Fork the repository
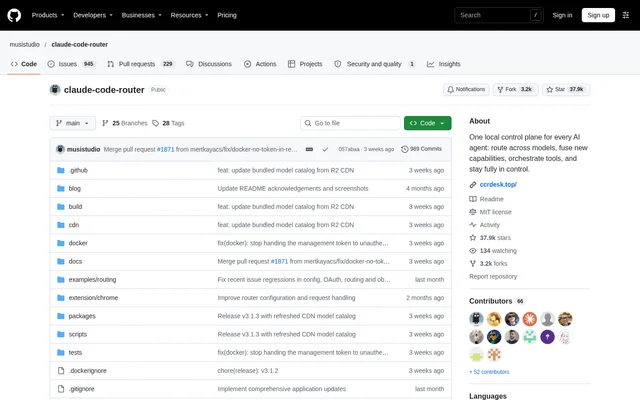The width and height of the screenshot is (640, 400). pyautogui.click(x=516, y=89)
